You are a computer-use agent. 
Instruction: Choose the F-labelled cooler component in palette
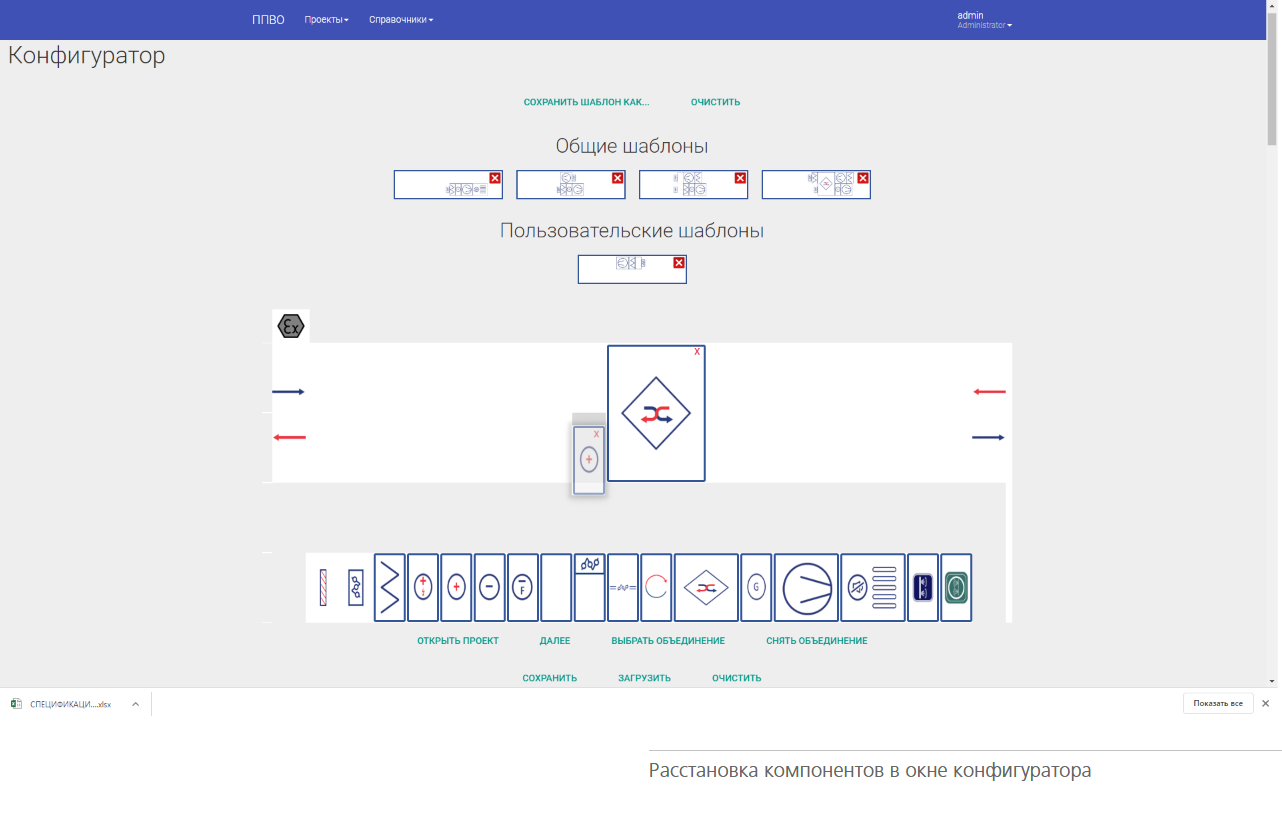(x=523, y=588)
